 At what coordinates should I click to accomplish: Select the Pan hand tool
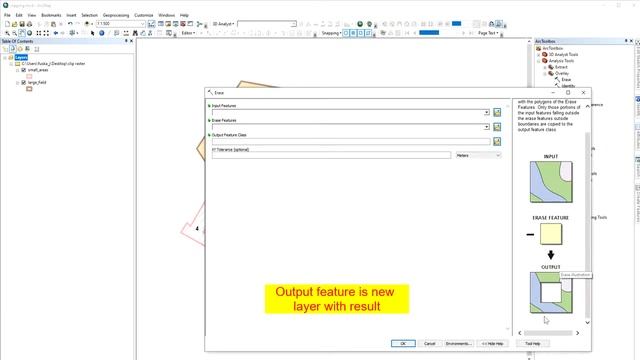click(x=22, y=33)
